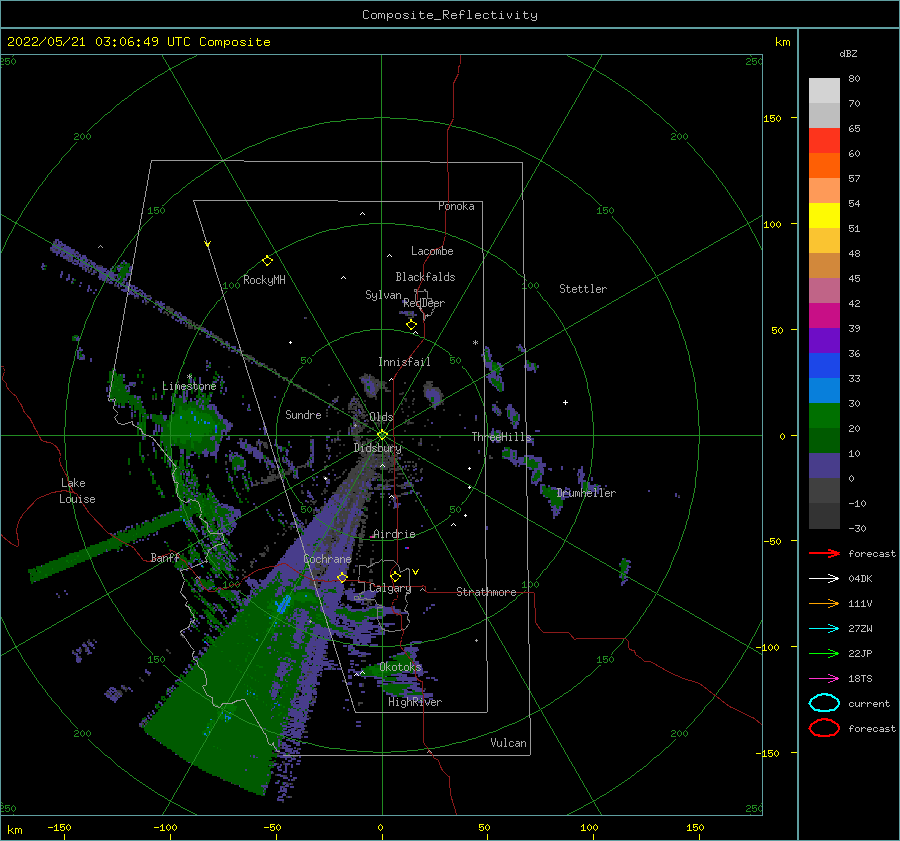Select the red forecast ellipse icon
This screenshot has width=900, height=841.
click(824, 728)
